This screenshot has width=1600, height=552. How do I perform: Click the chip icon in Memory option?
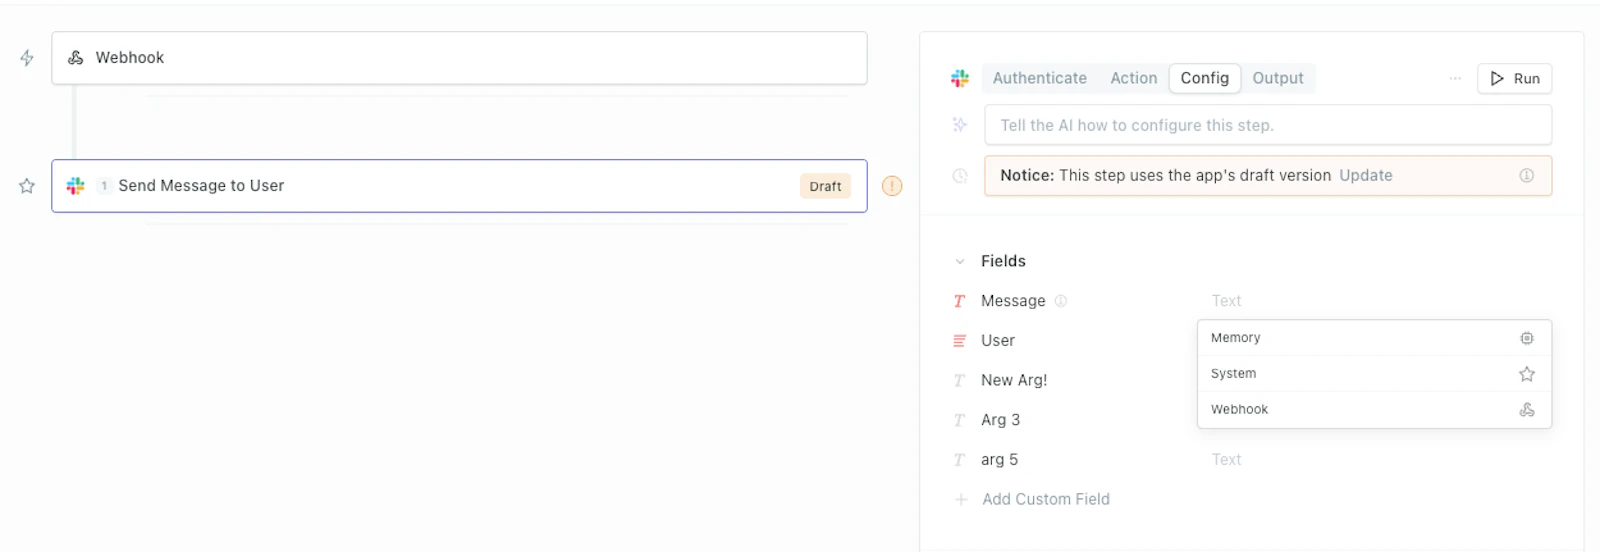coord(1527,338)
